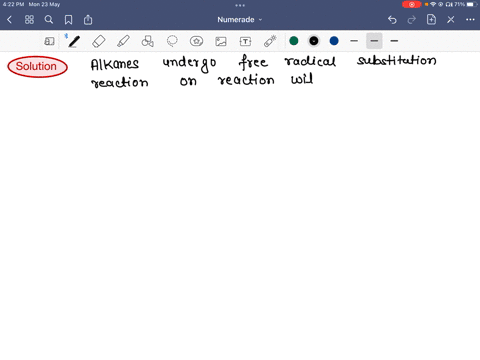
Task: Tap the battery status indicator
Action: click(465, 4)
